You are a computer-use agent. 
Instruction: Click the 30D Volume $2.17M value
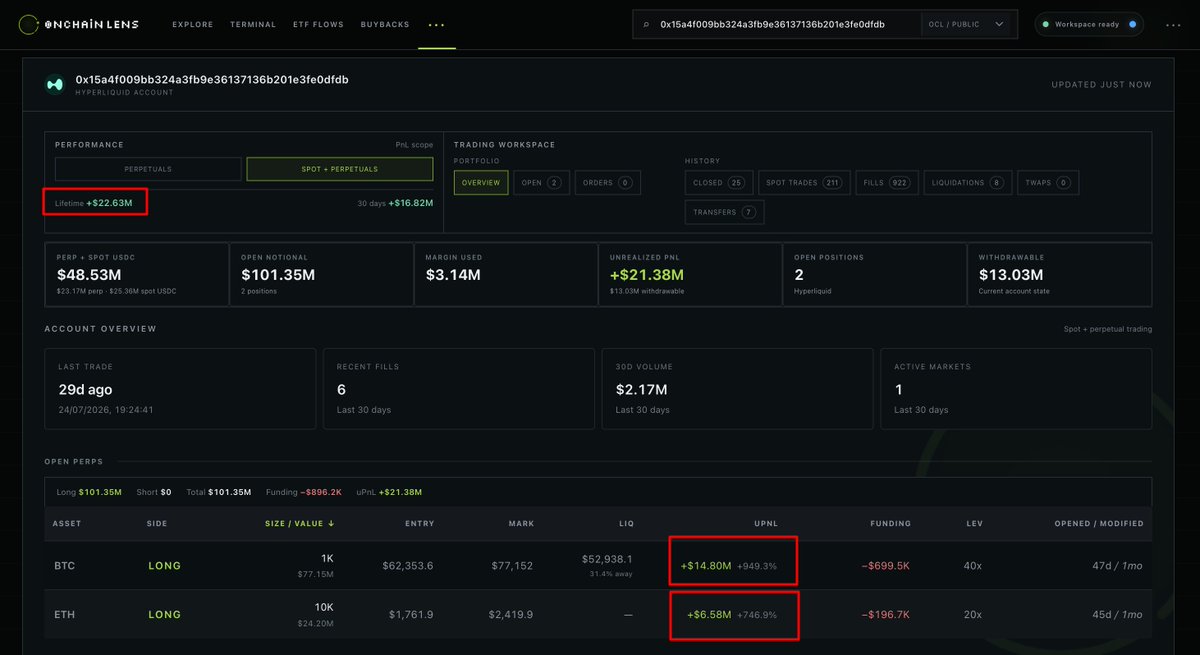[x=641, y=390]
